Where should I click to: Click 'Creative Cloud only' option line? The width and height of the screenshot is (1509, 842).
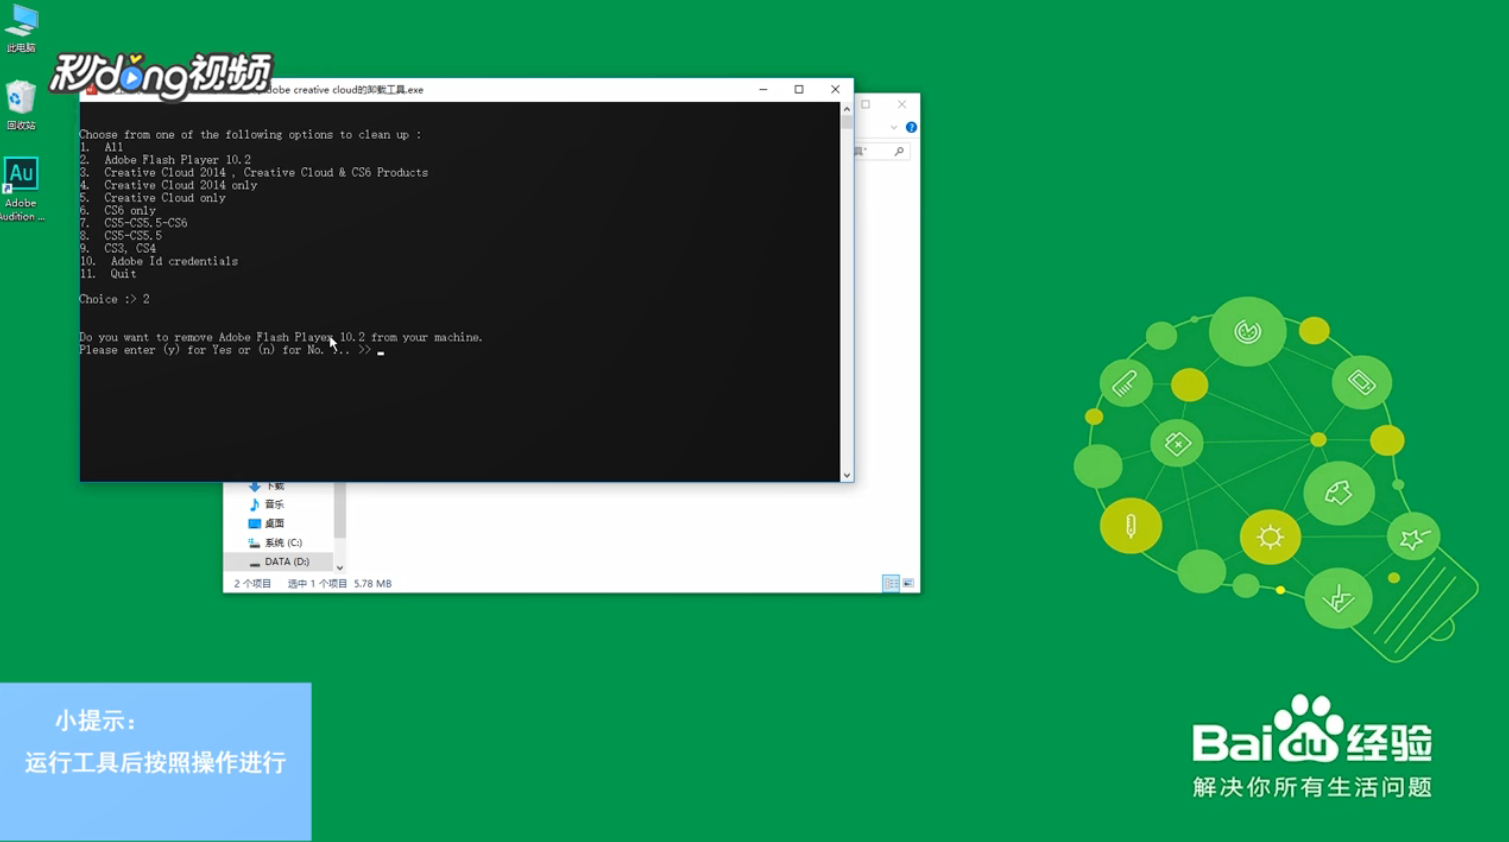[152, 198]
